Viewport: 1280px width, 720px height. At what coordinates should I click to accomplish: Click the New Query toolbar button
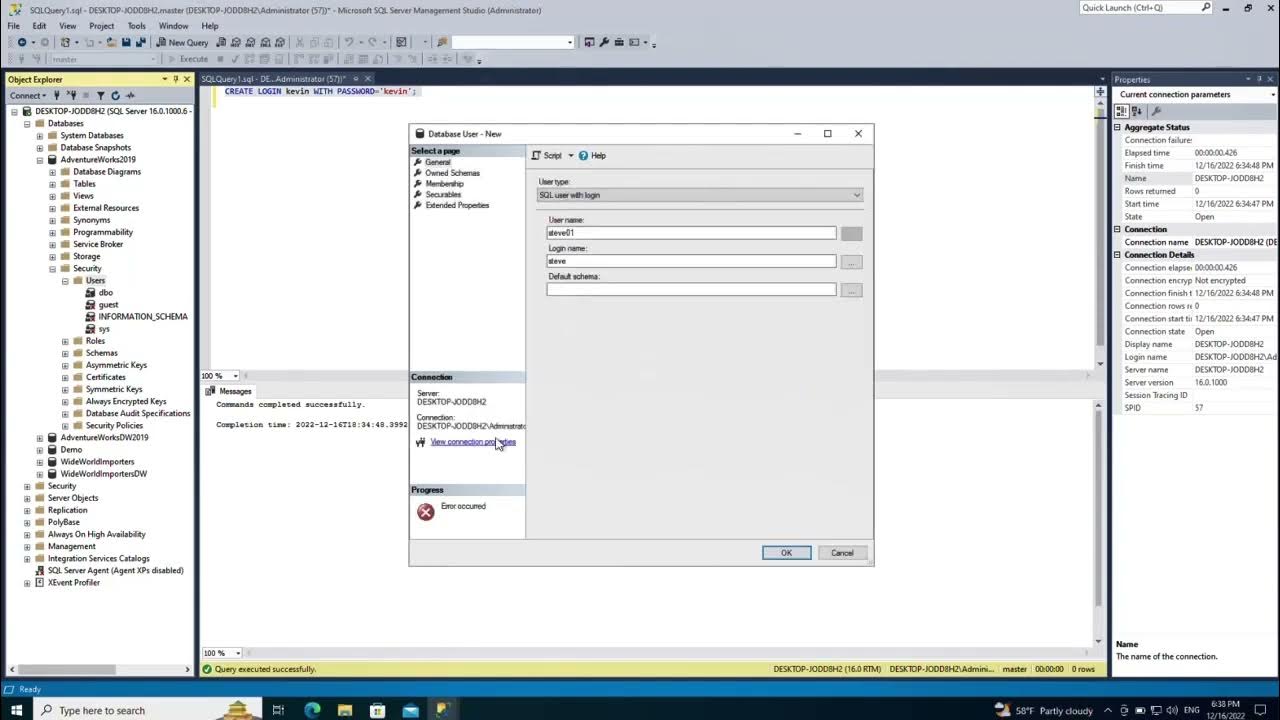pos(183,43)
